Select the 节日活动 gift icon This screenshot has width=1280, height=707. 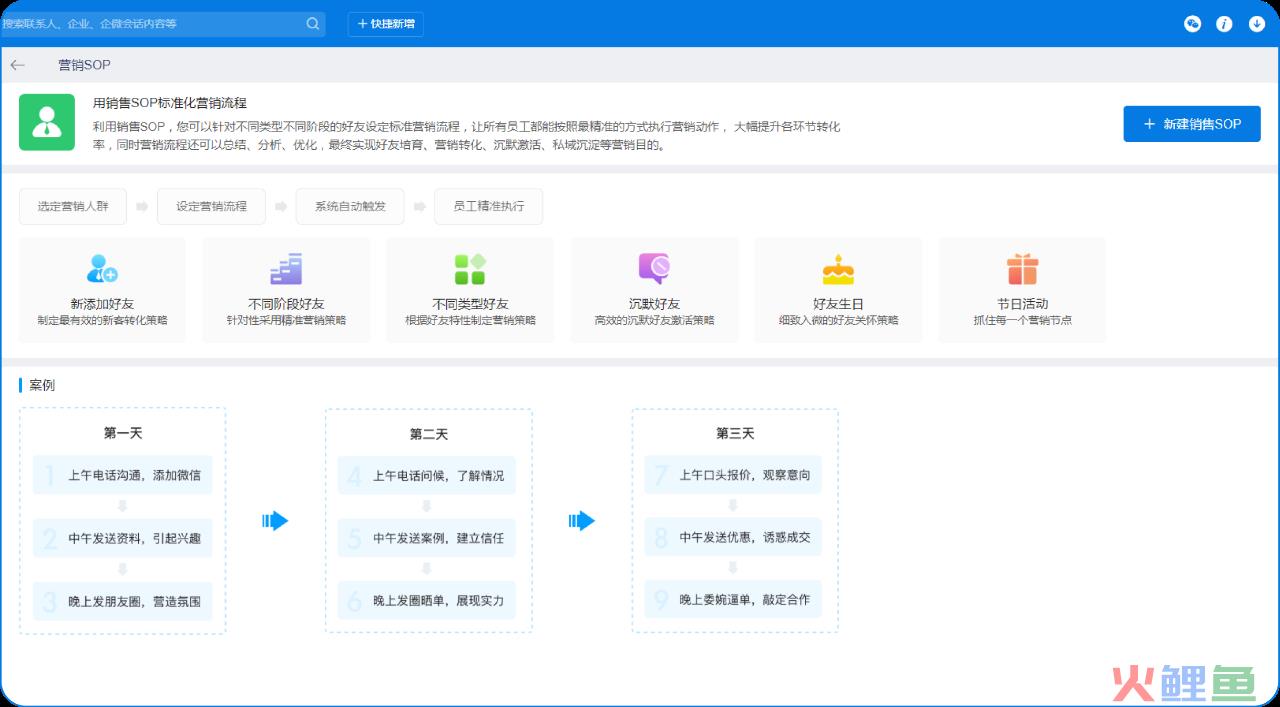[x=1022, y=269]
